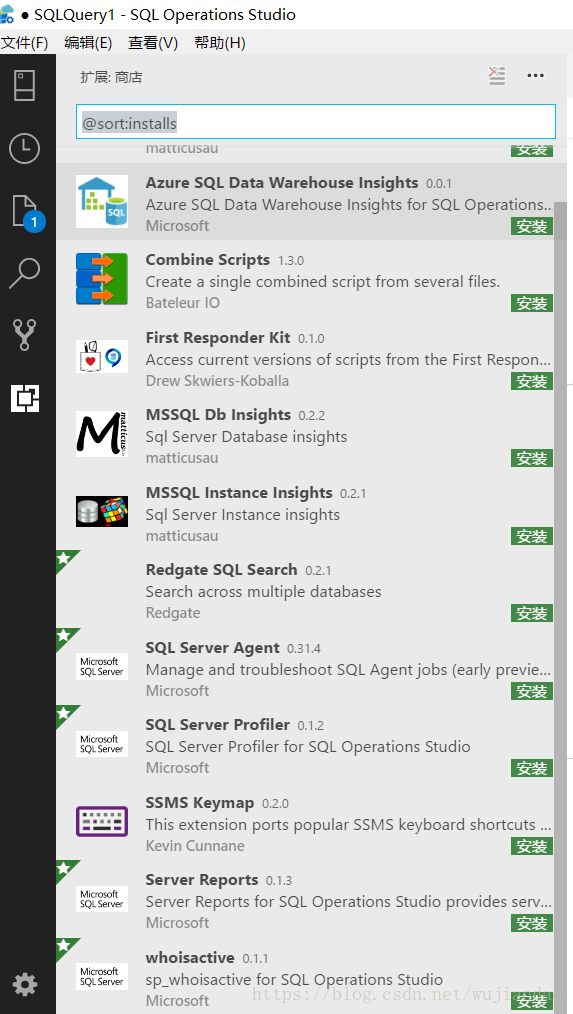Open the extensions More actions ellipsis
This screenshot has width=573, height=1014.
[x=535, y=76]
